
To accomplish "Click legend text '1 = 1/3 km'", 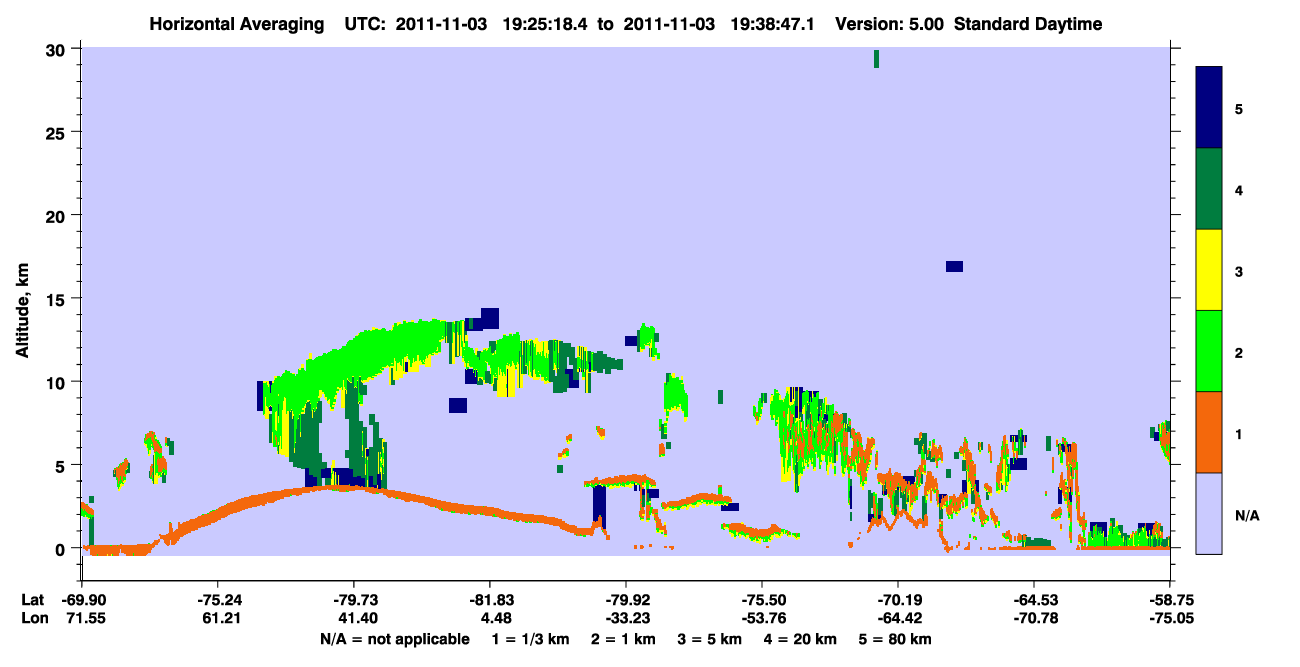I will click(529, 639).
